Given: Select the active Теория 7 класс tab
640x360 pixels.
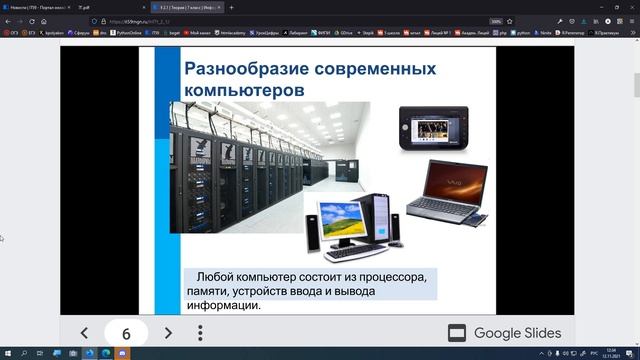Looking at the screenshot, I should click(187, 7).
